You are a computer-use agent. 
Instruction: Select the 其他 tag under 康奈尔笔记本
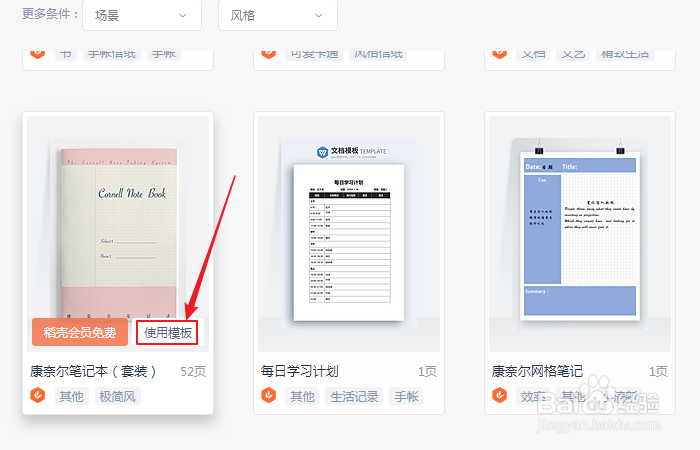coord(71,396)
